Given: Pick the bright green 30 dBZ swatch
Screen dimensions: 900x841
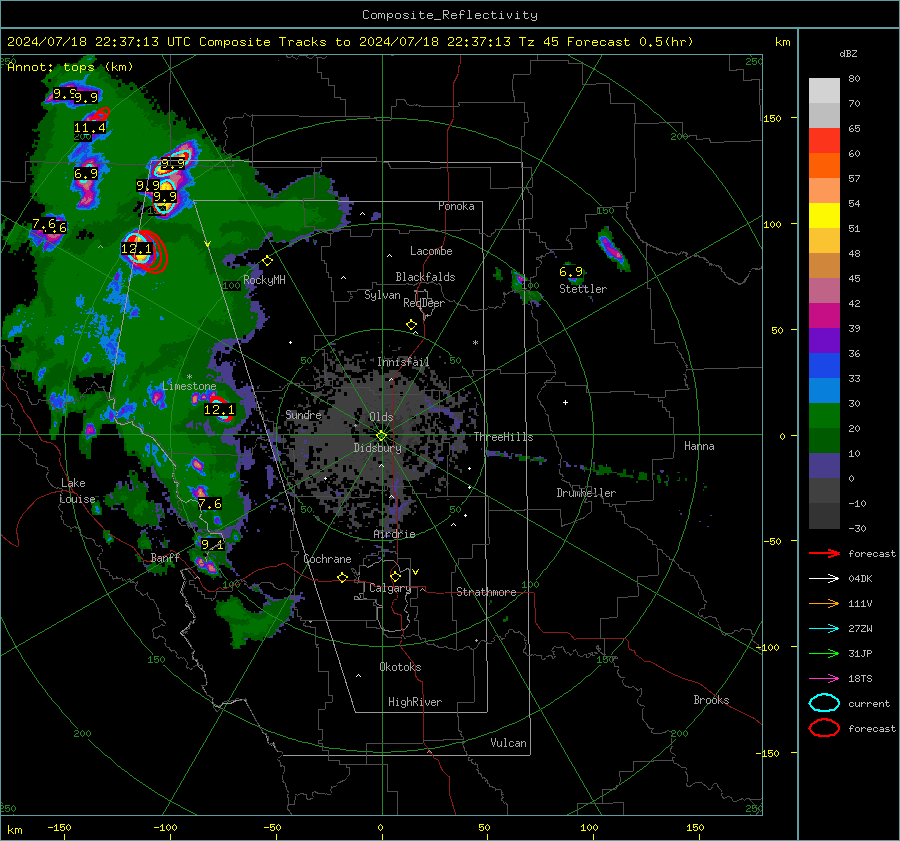Looking at the screenshot, I should point(824,415).
